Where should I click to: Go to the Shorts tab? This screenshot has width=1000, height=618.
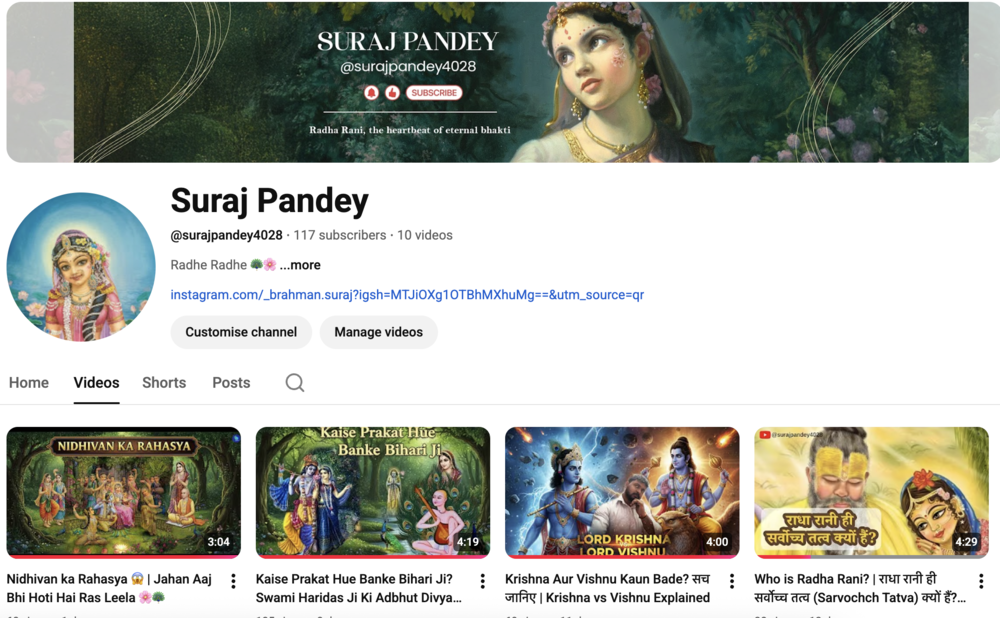(164, 383)
